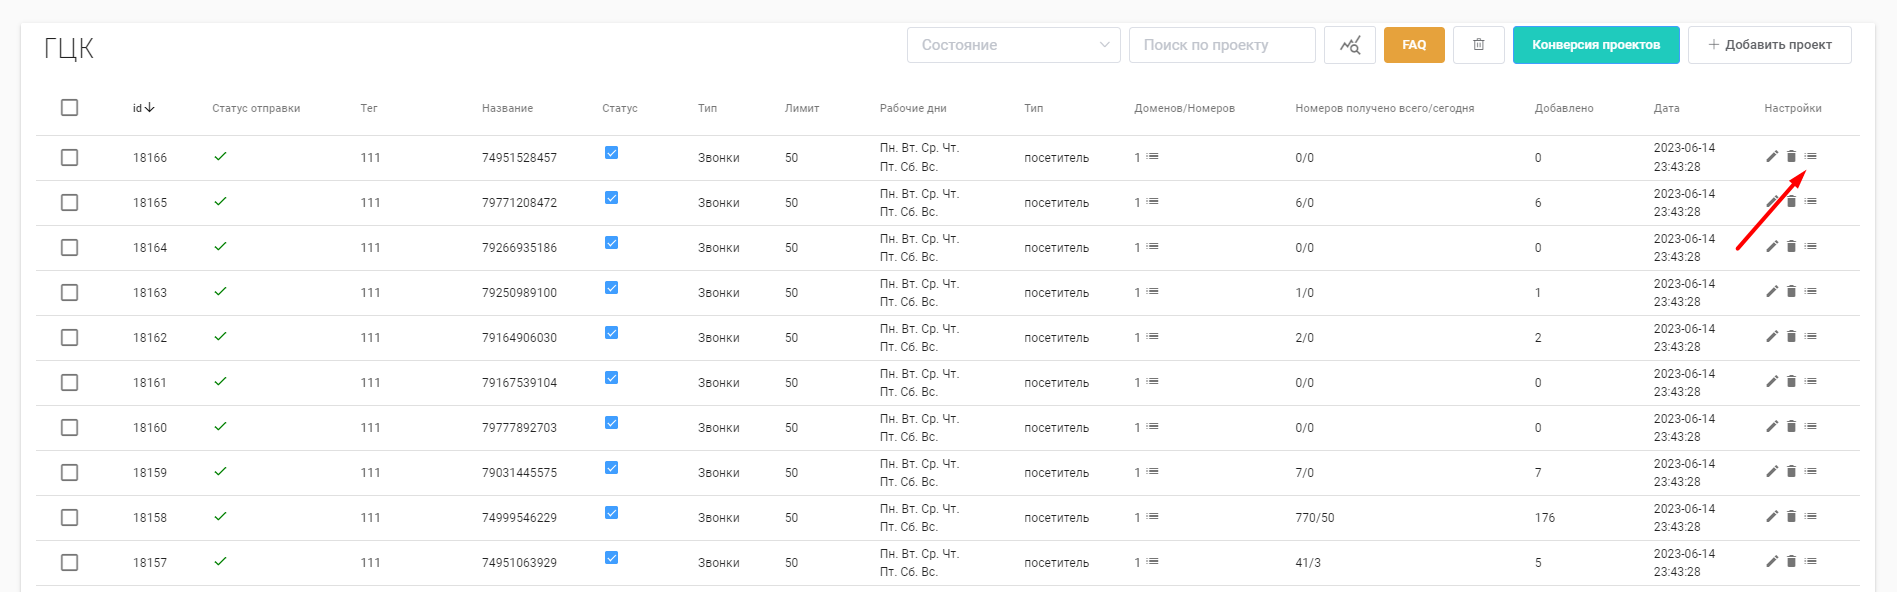Open list settings icon for project 18166

click(1811, 156)
